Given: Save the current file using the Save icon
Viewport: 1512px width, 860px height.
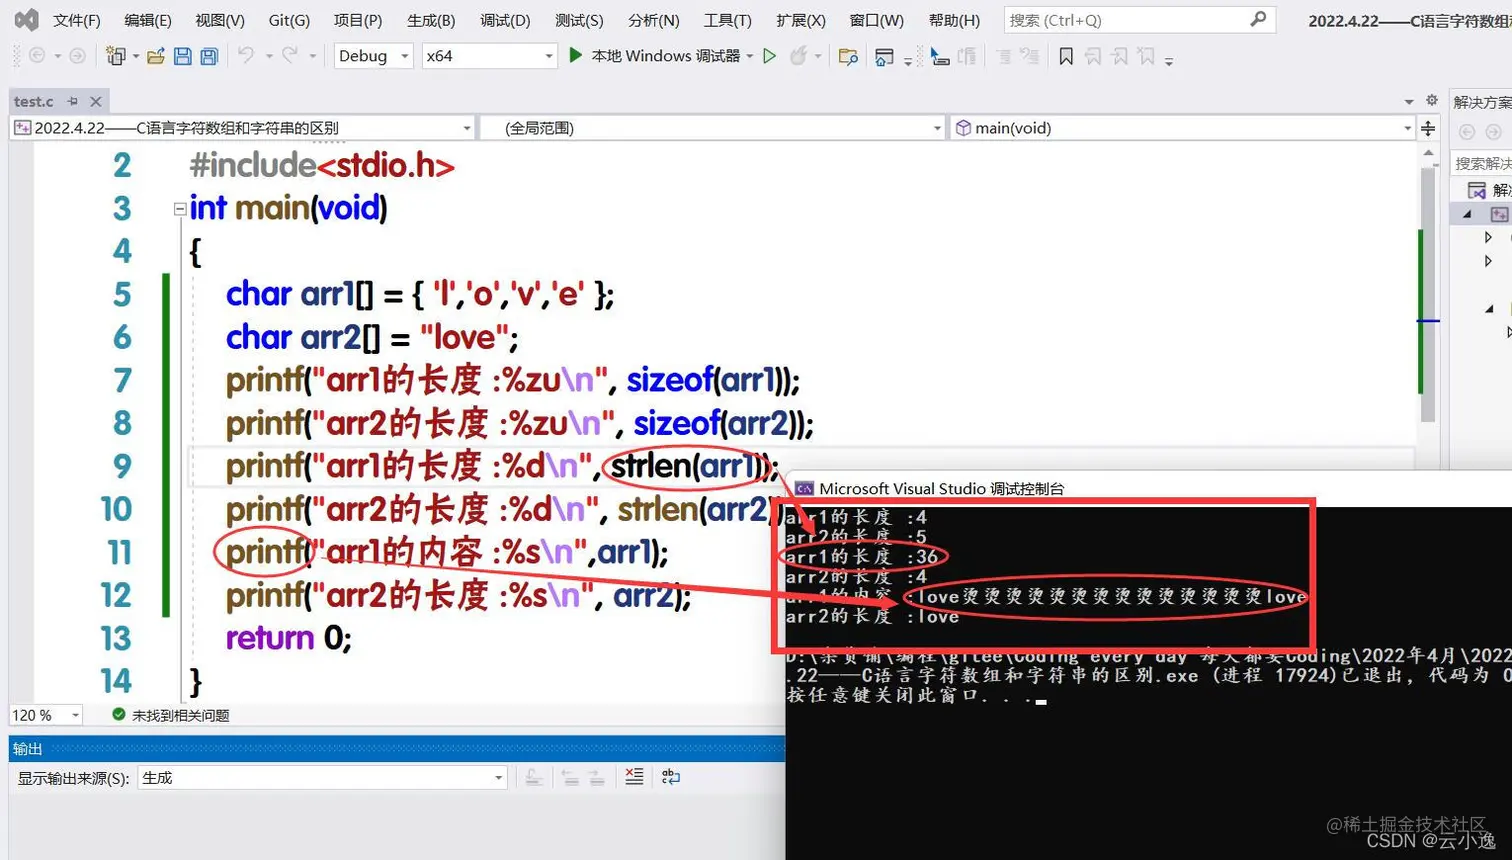Looking at the screenshot, I should [181, 56].
